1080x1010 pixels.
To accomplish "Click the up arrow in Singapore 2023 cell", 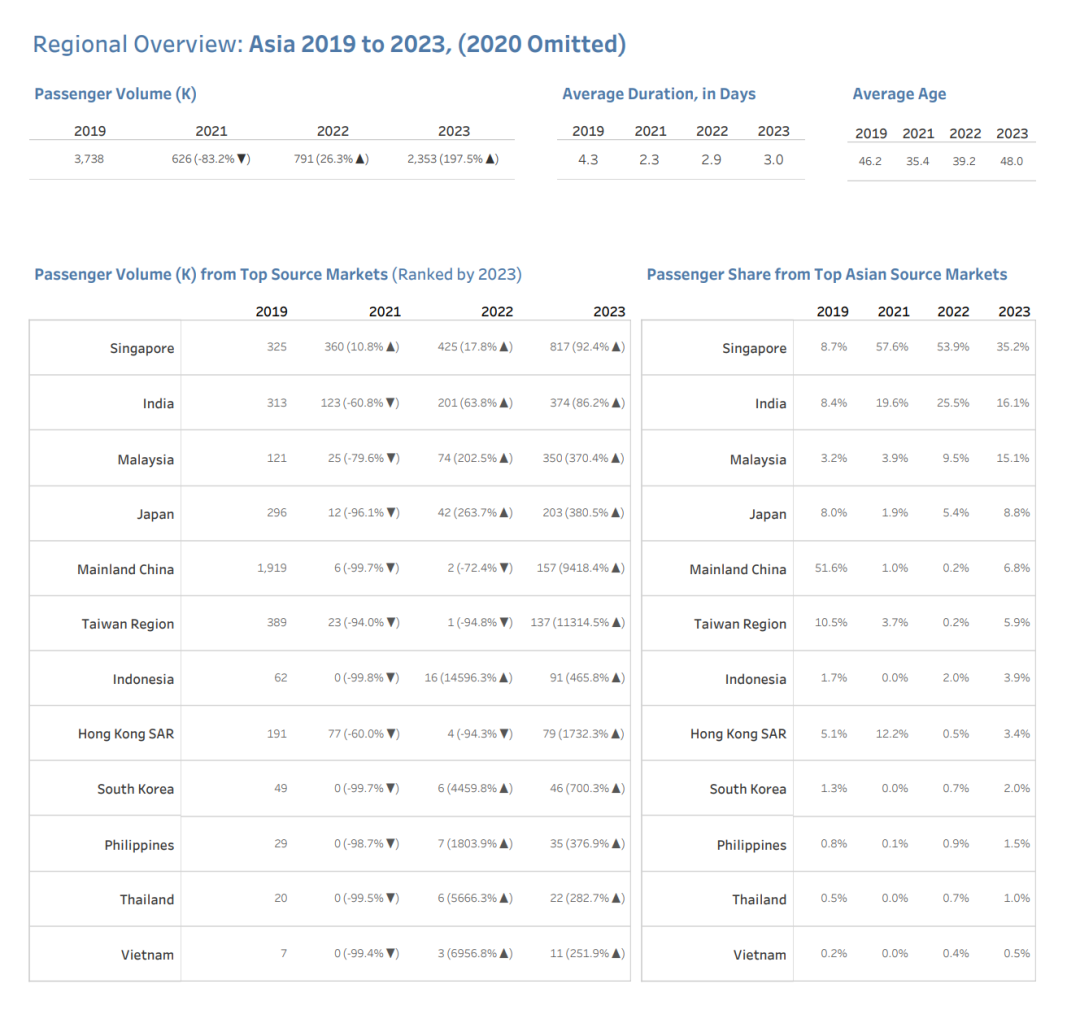I will 617,347.
